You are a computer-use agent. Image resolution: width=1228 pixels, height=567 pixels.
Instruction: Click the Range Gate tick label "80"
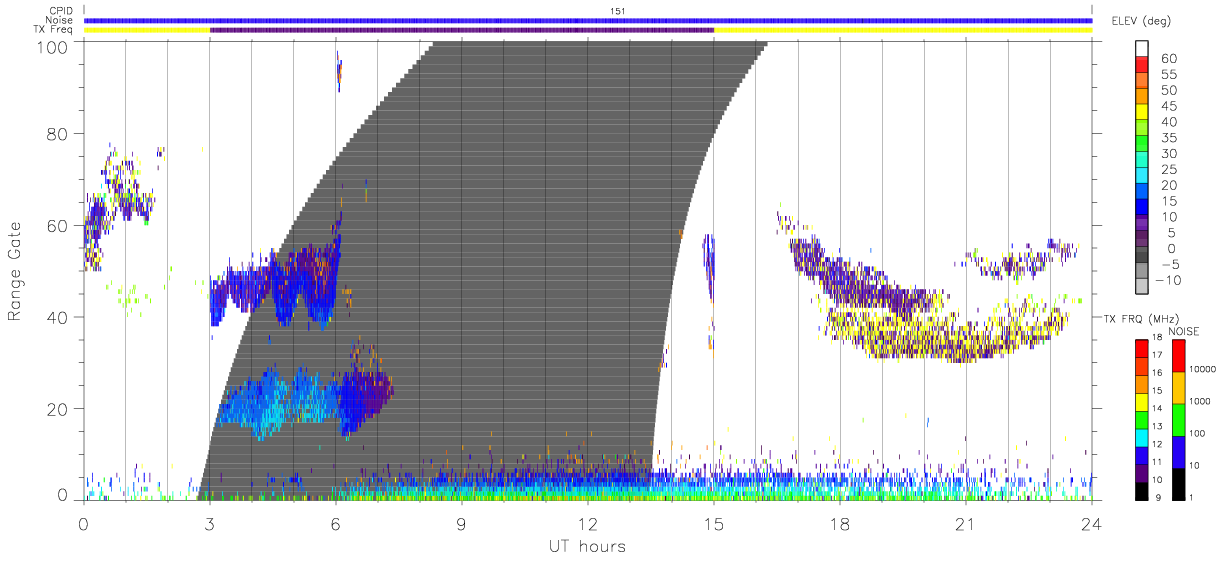59,133
